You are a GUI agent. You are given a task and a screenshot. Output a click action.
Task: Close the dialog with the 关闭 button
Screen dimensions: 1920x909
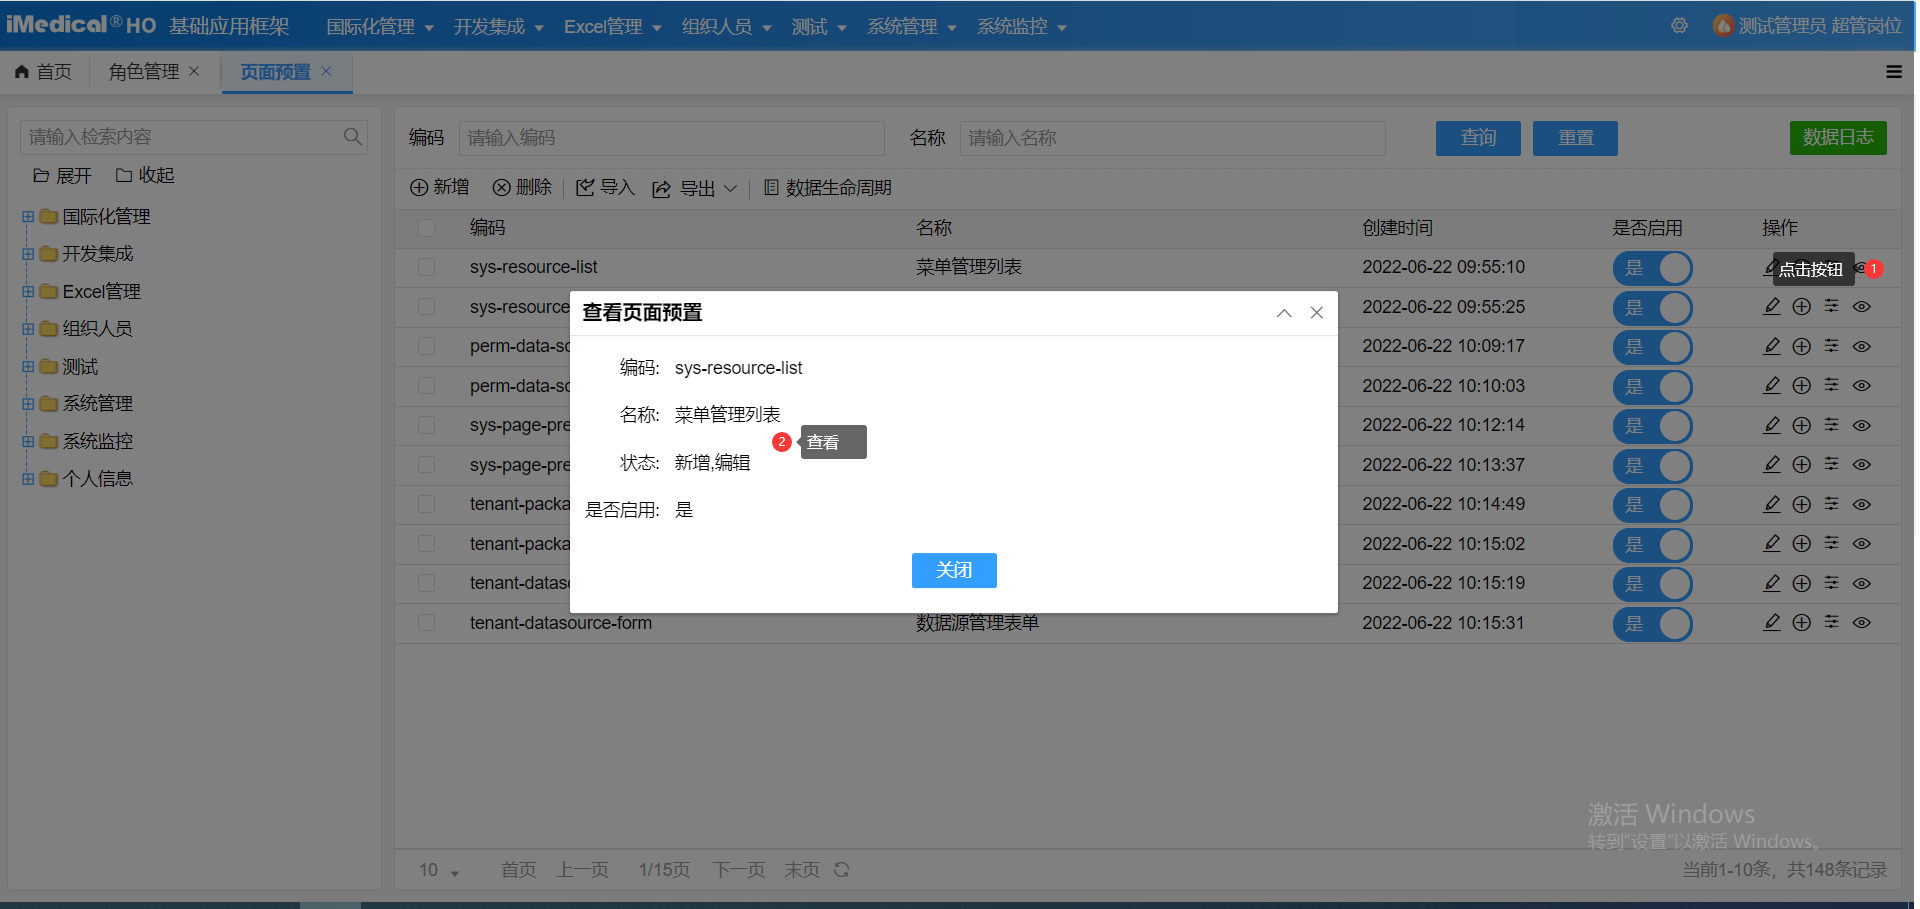point(953,570)
